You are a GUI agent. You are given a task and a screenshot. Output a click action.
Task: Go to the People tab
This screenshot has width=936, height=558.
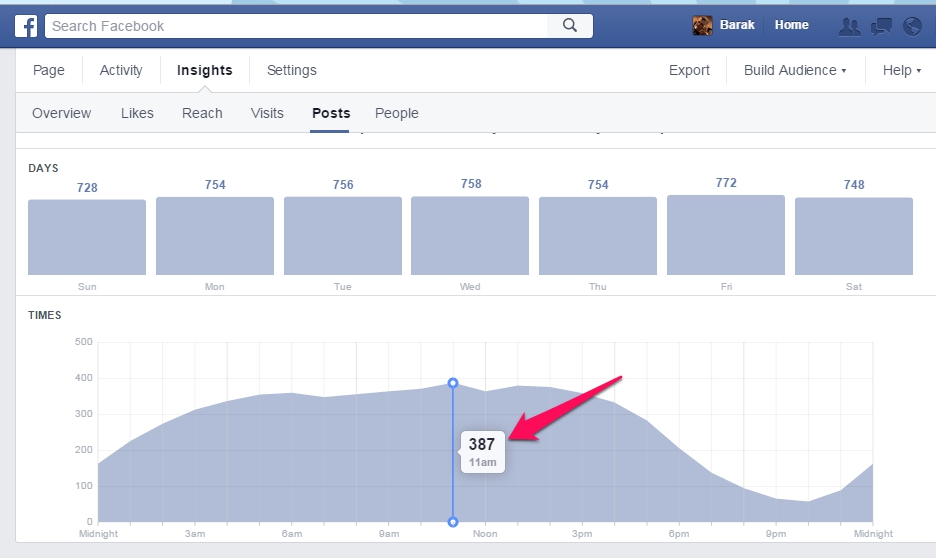pyautogui.click(x=396, y=113)
